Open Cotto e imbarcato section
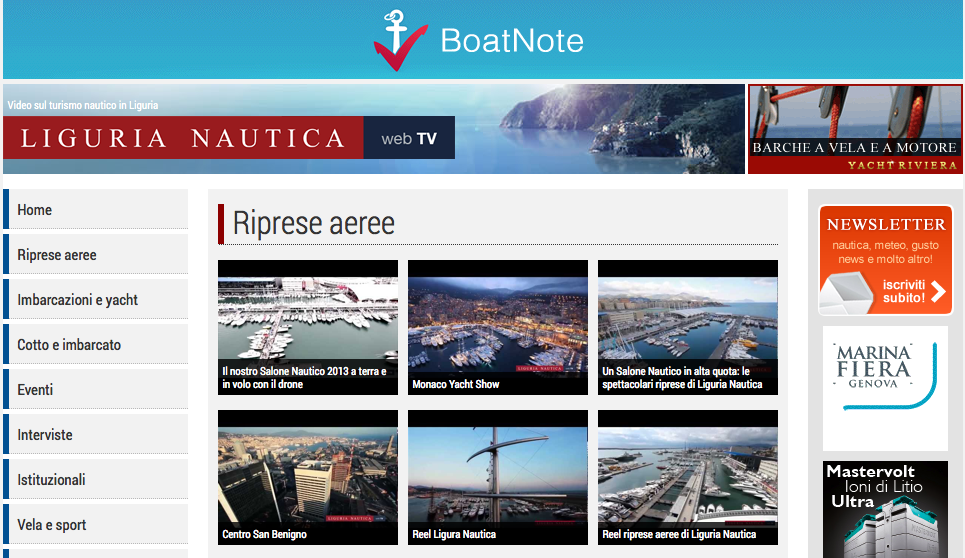Viewport: 965px width, 558px height. (95, 344)
